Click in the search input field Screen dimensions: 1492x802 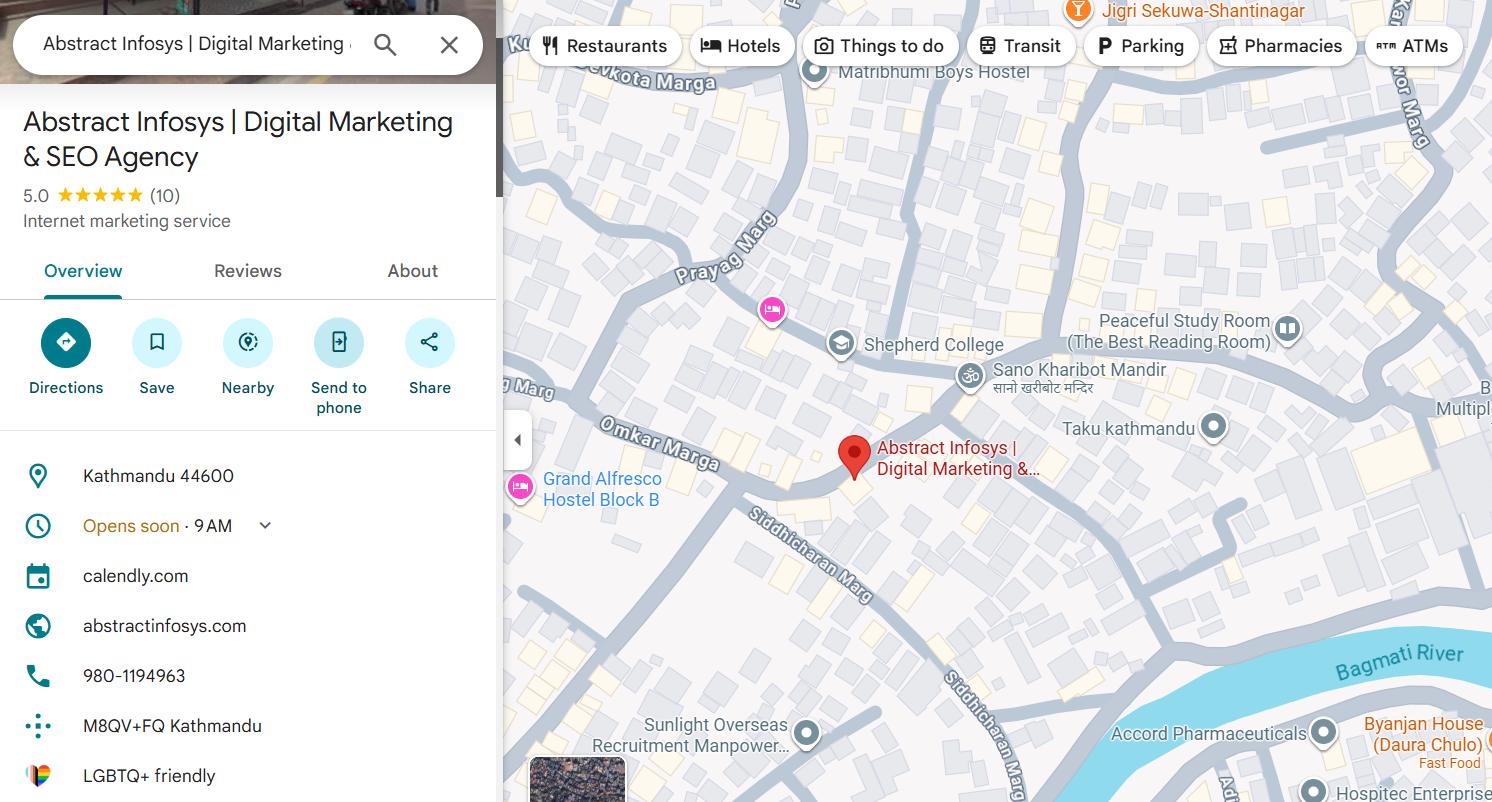(x=195, y=45)
